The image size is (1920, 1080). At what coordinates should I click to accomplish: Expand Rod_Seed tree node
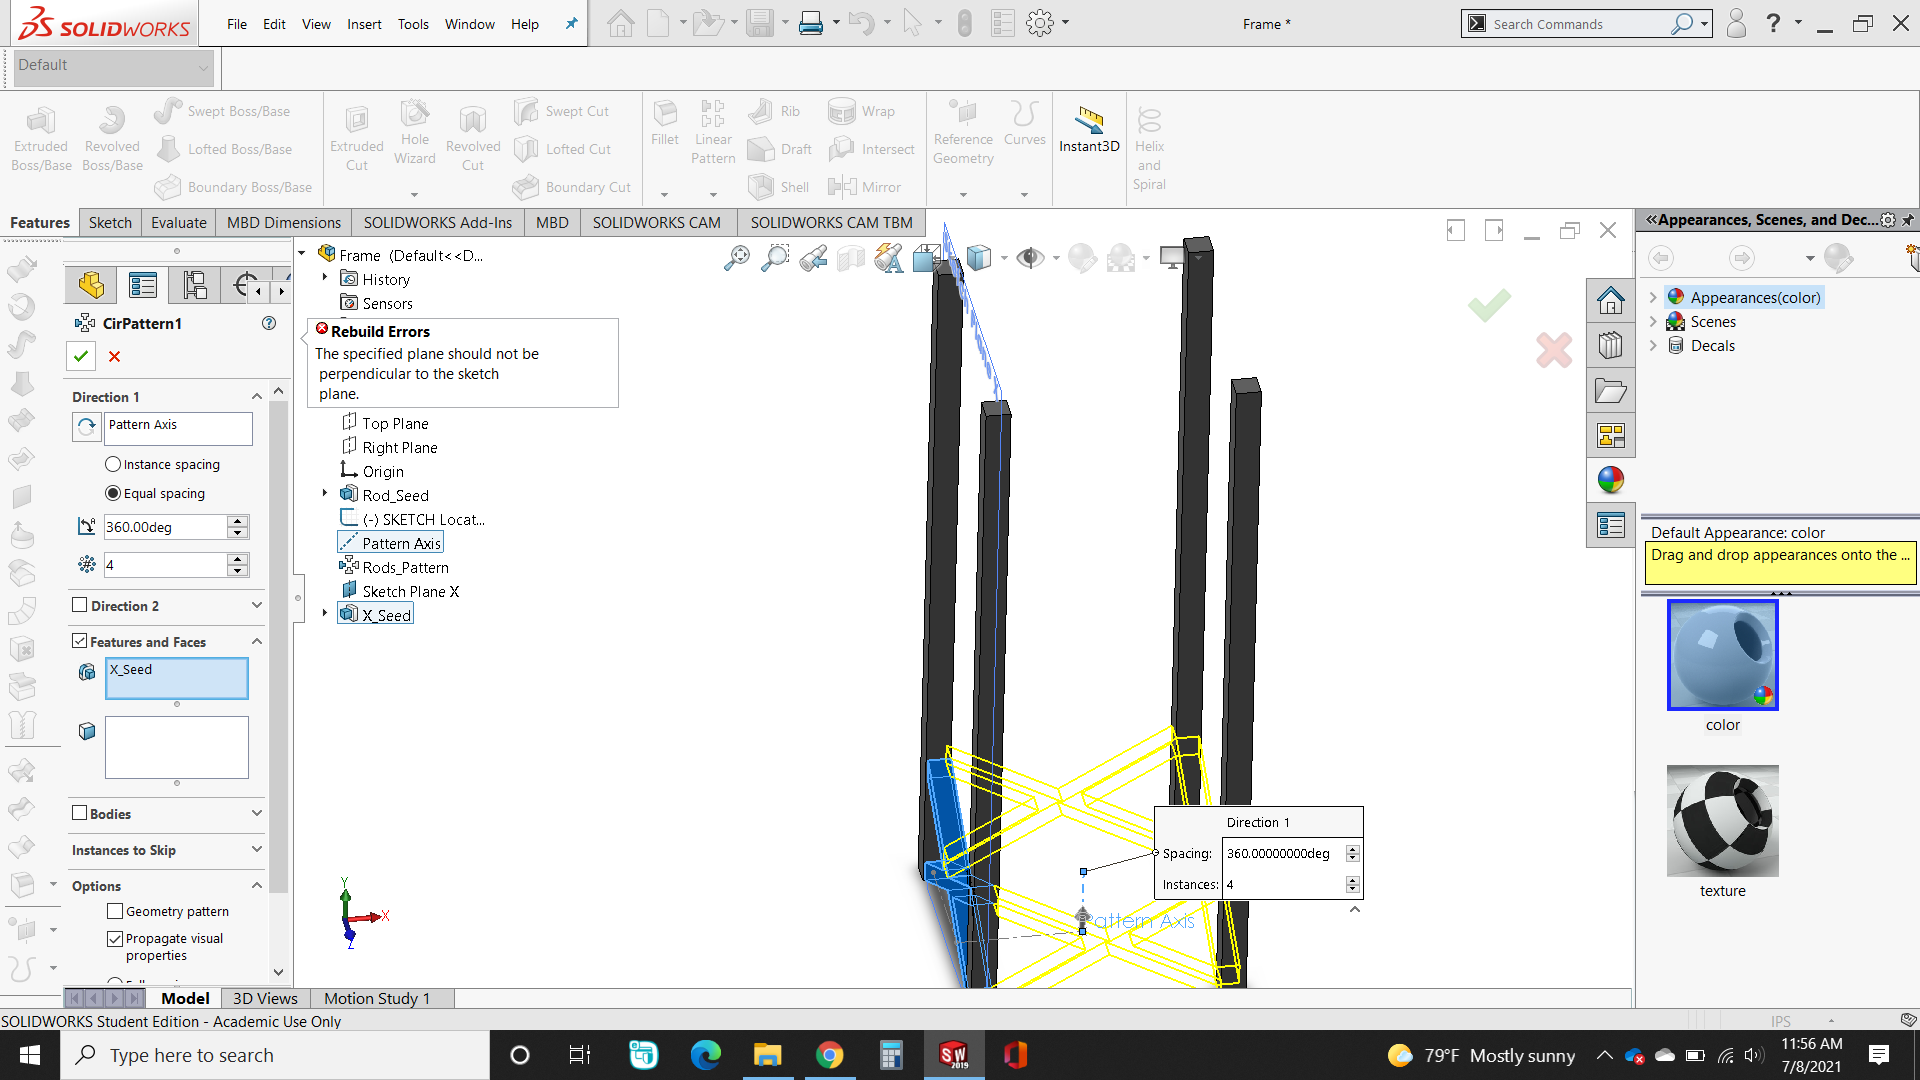pos(325,493)
